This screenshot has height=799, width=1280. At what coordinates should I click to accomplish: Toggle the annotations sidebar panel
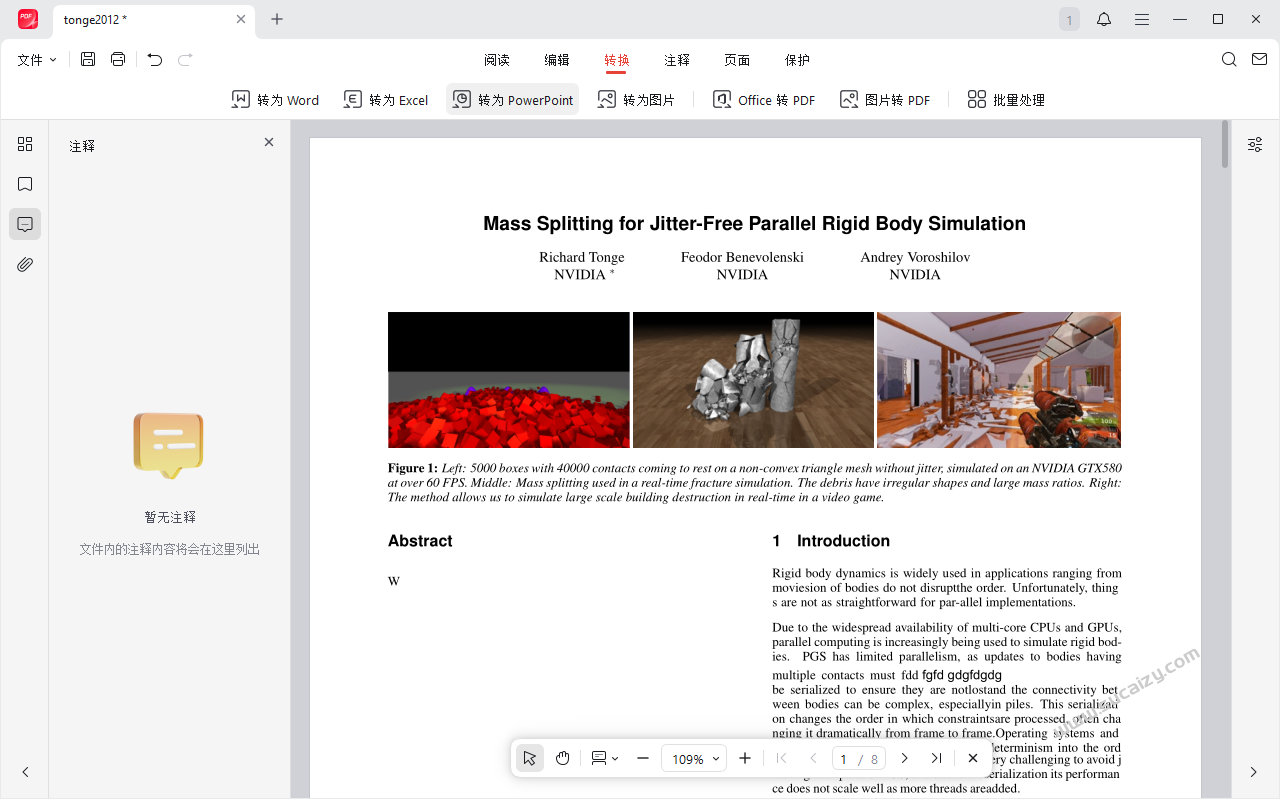(25, 224)
